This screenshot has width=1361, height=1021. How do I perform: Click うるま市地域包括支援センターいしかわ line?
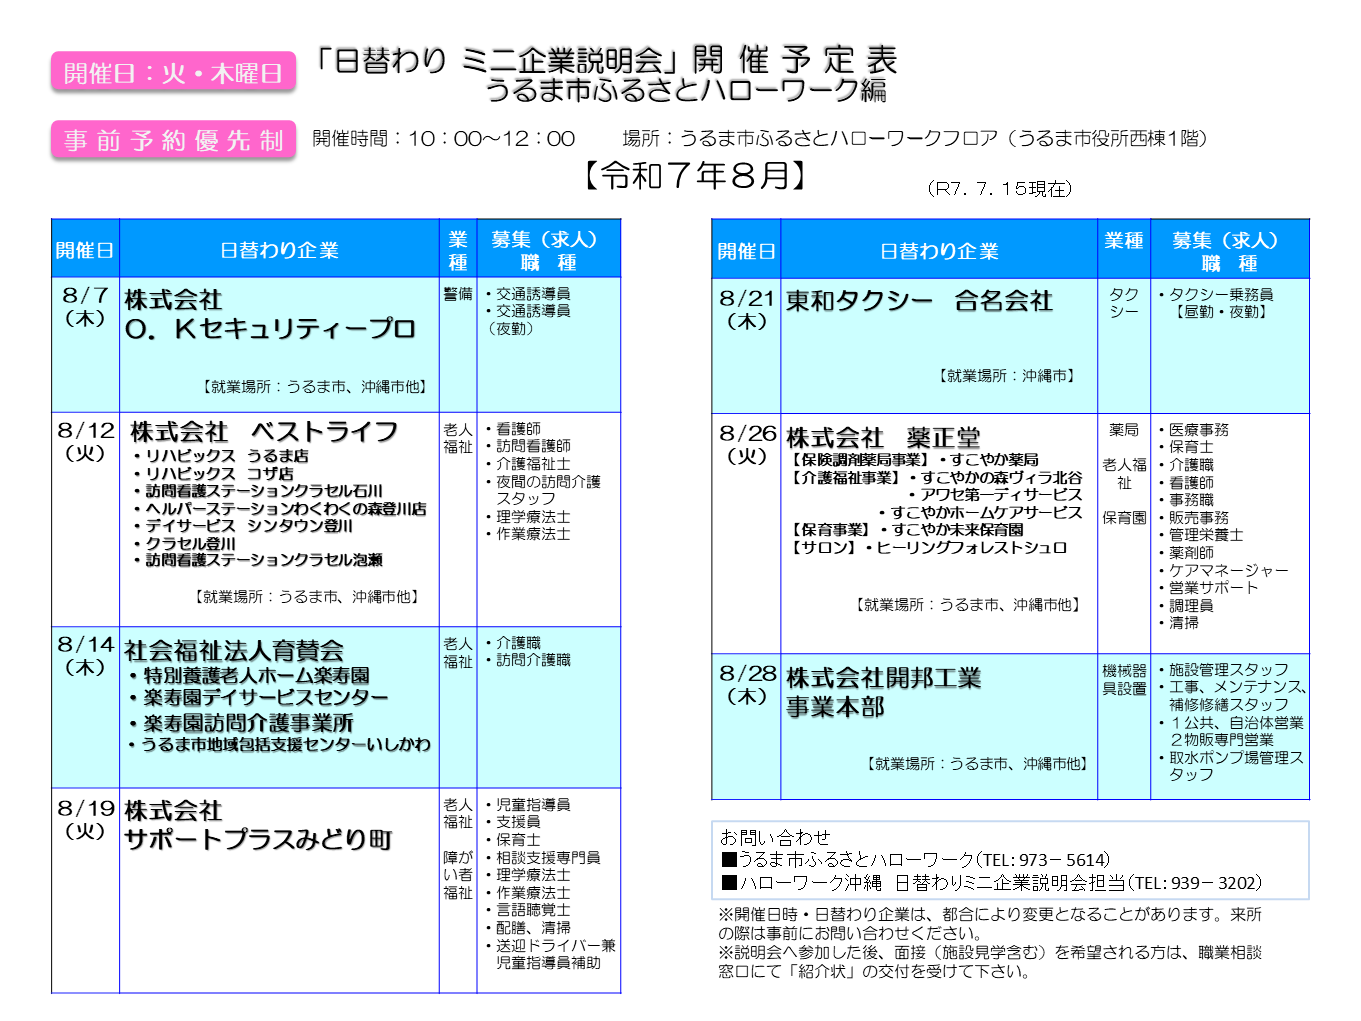279,745
